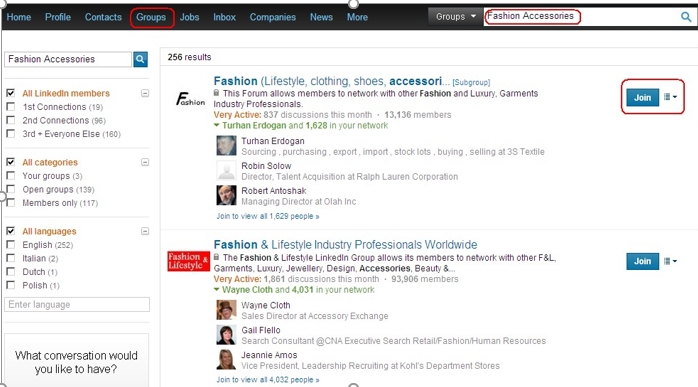Open Turhan Erdogan's name link
698x387 pixels.
273,141
